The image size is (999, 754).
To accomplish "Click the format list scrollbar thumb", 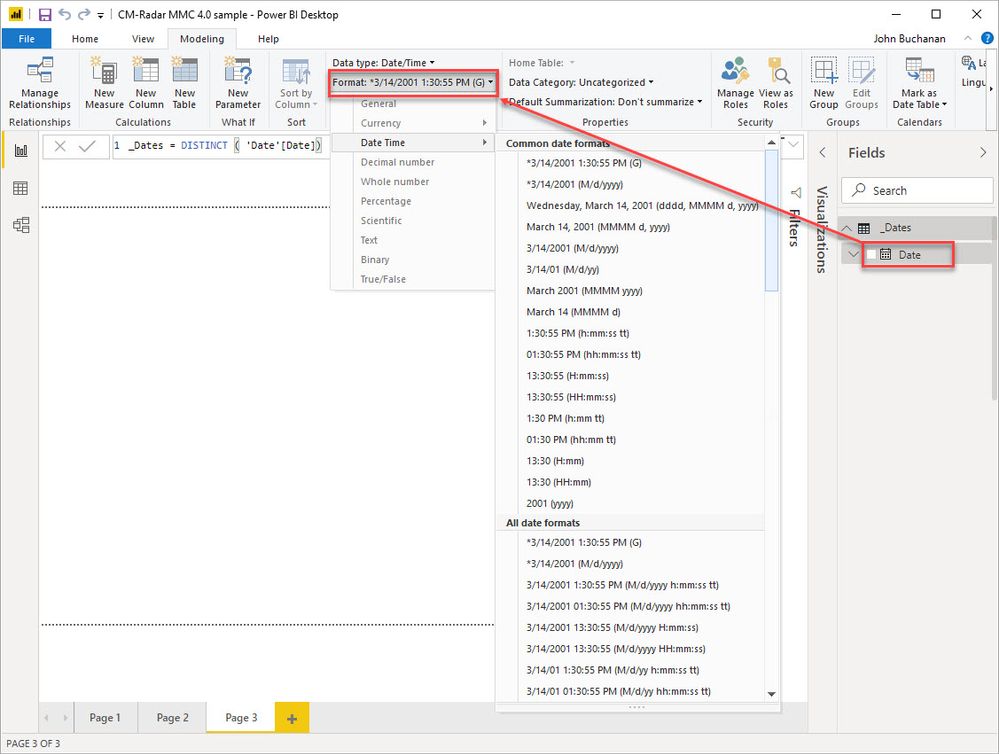I will tap(771, 221).
